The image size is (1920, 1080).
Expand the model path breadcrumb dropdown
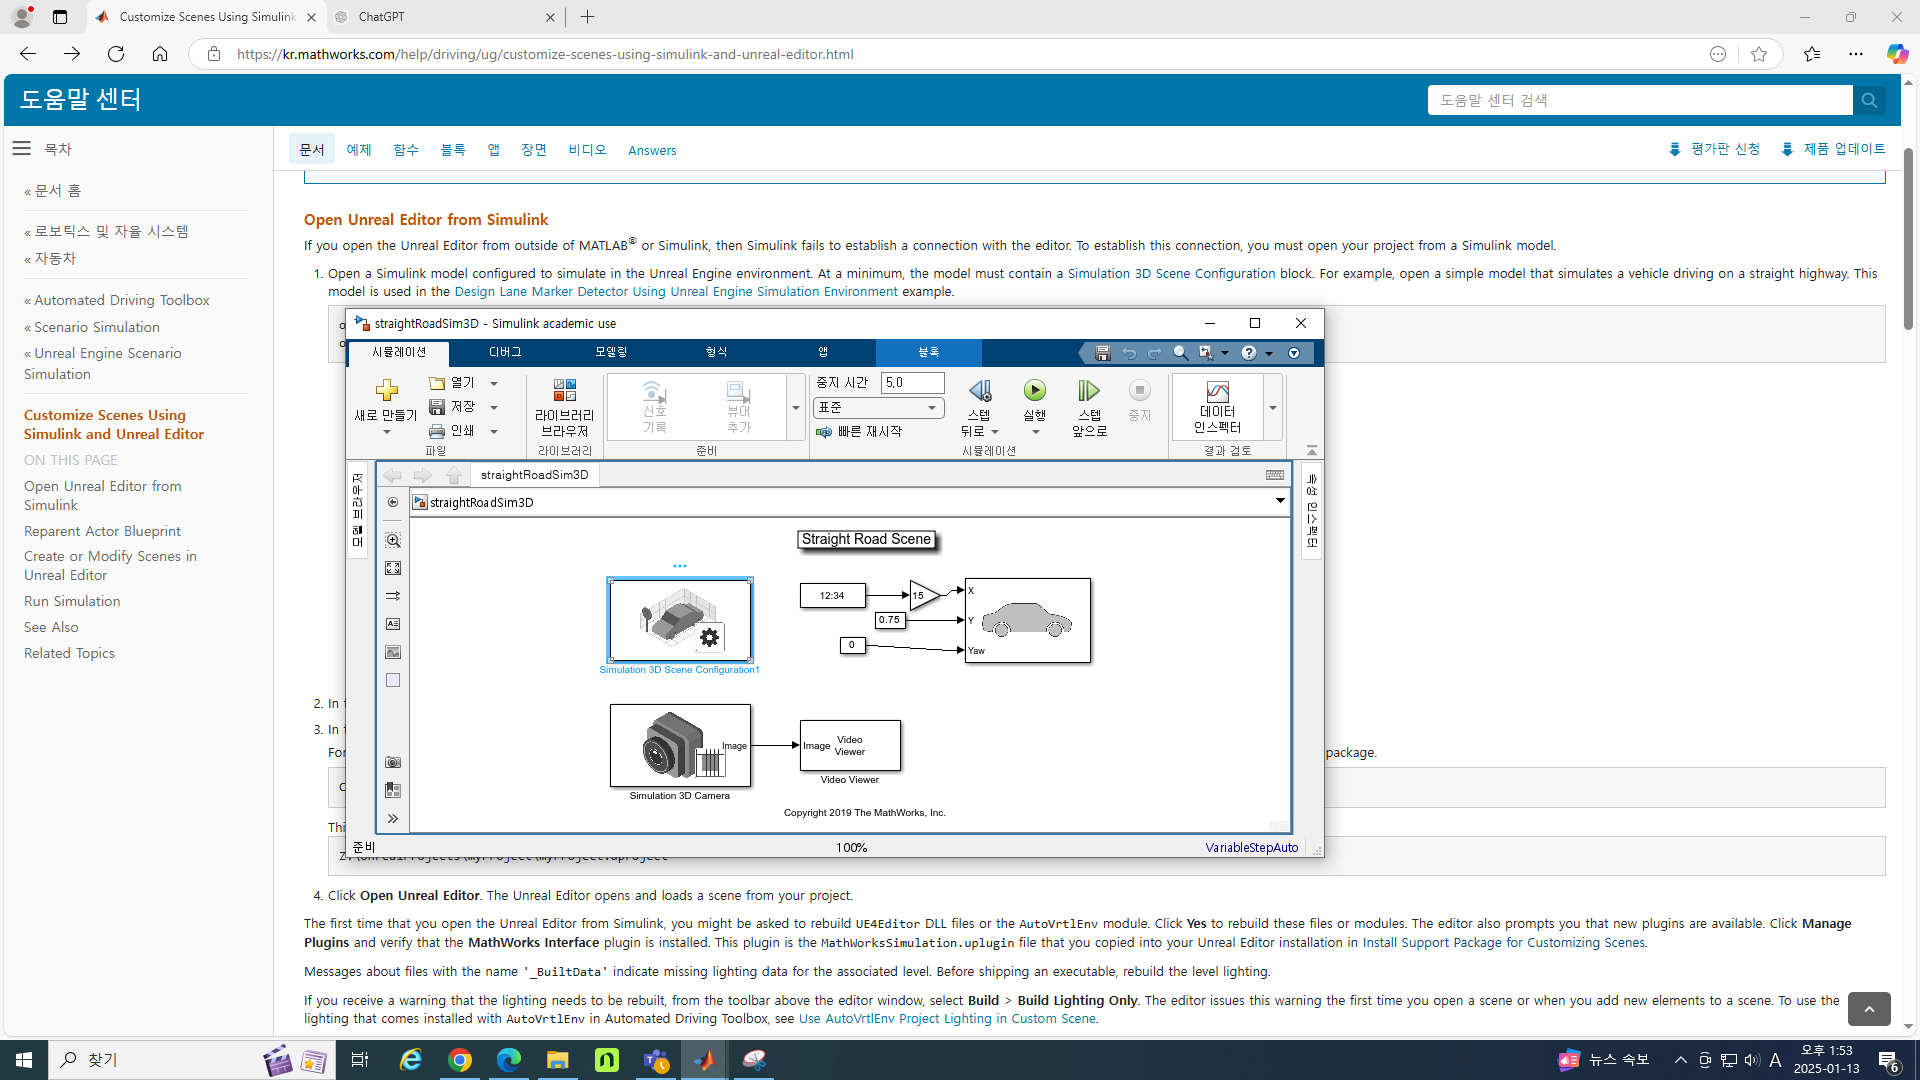(x=1280, y=501)
